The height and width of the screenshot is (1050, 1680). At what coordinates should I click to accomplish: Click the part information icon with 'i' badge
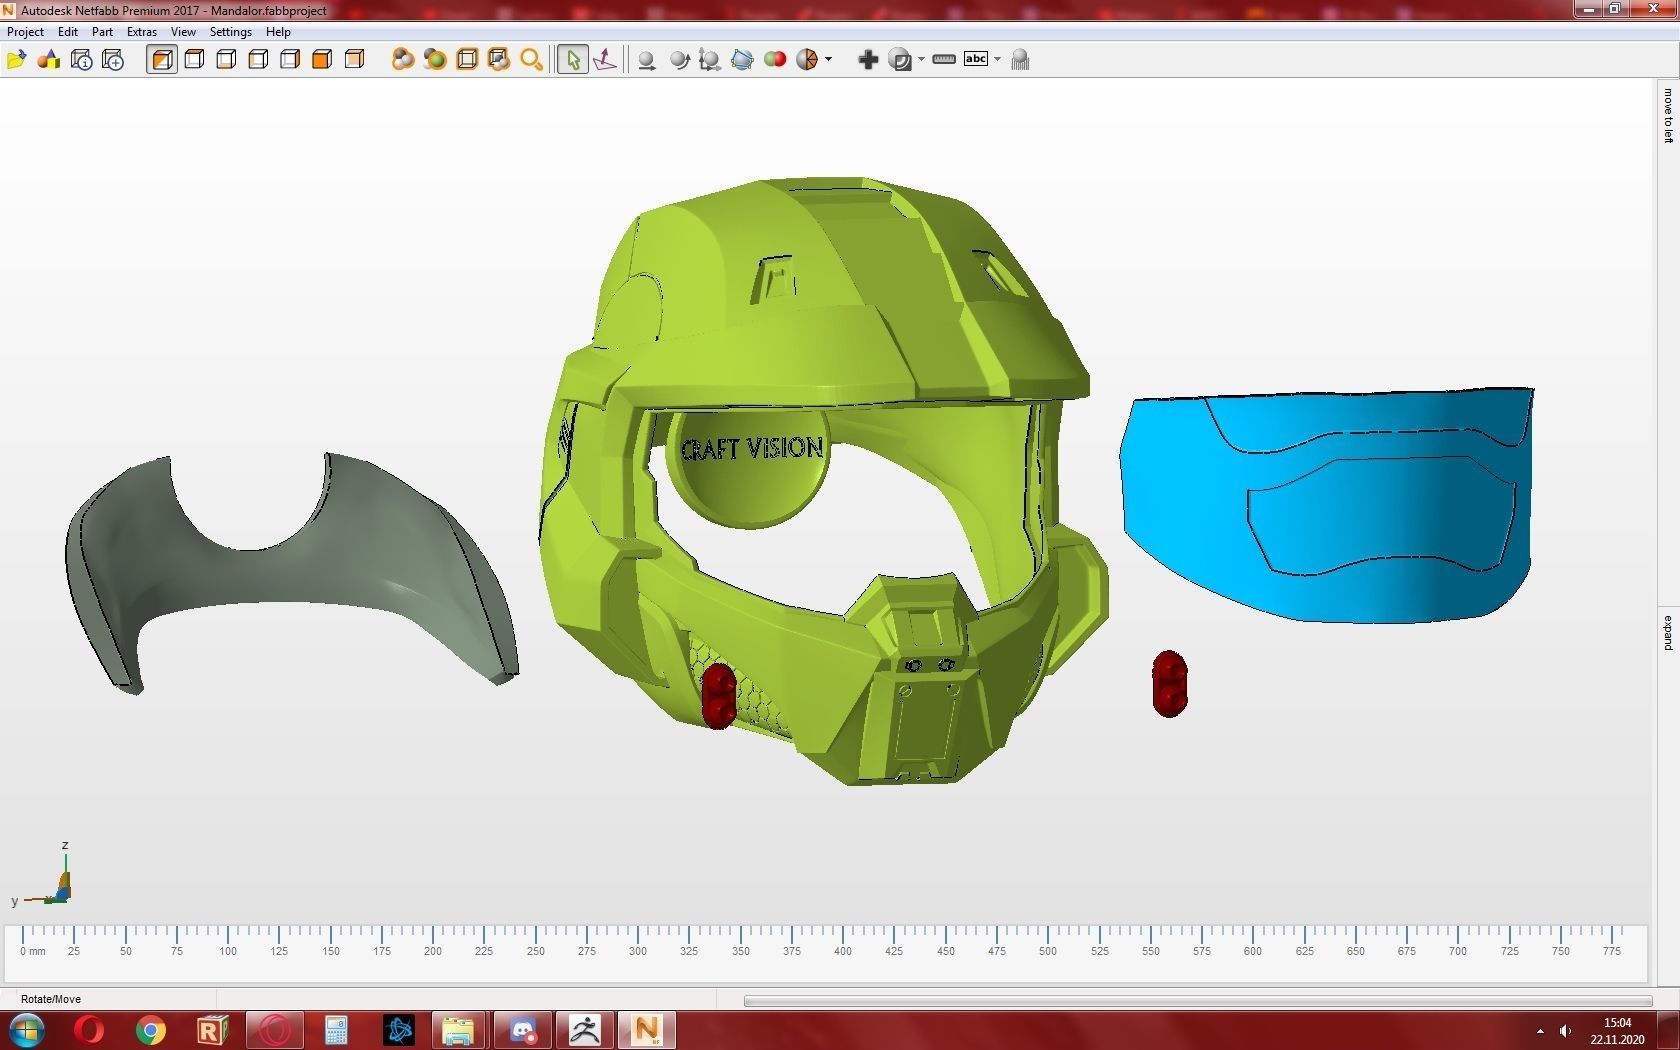click(81, 60)
